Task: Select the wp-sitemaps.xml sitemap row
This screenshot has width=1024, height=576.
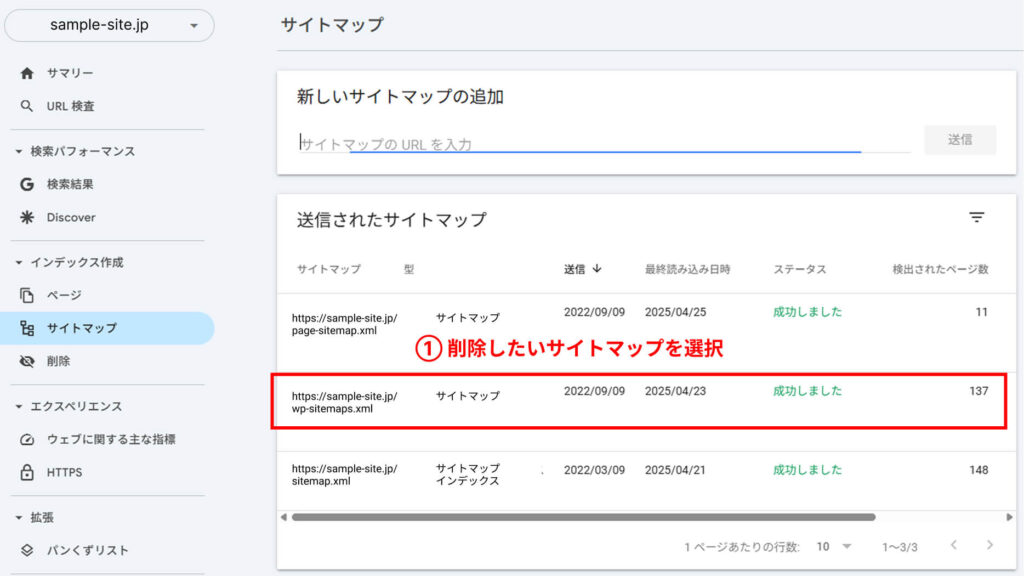Action: [639, 402]
